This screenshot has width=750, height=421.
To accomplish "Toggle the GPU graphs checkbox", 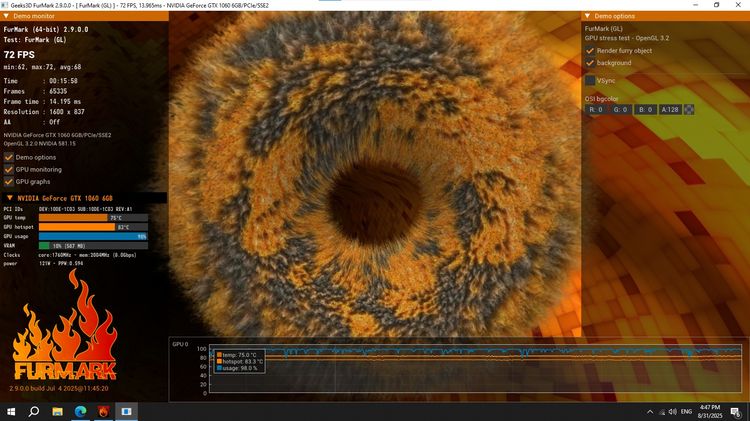I will (9, 182).
